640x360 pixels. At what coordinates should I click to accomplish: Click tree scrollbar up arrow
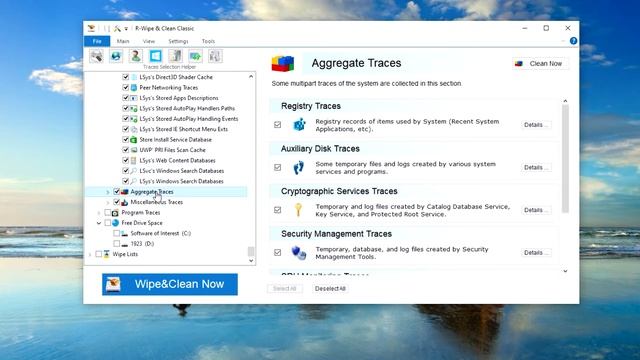[251, 76]
